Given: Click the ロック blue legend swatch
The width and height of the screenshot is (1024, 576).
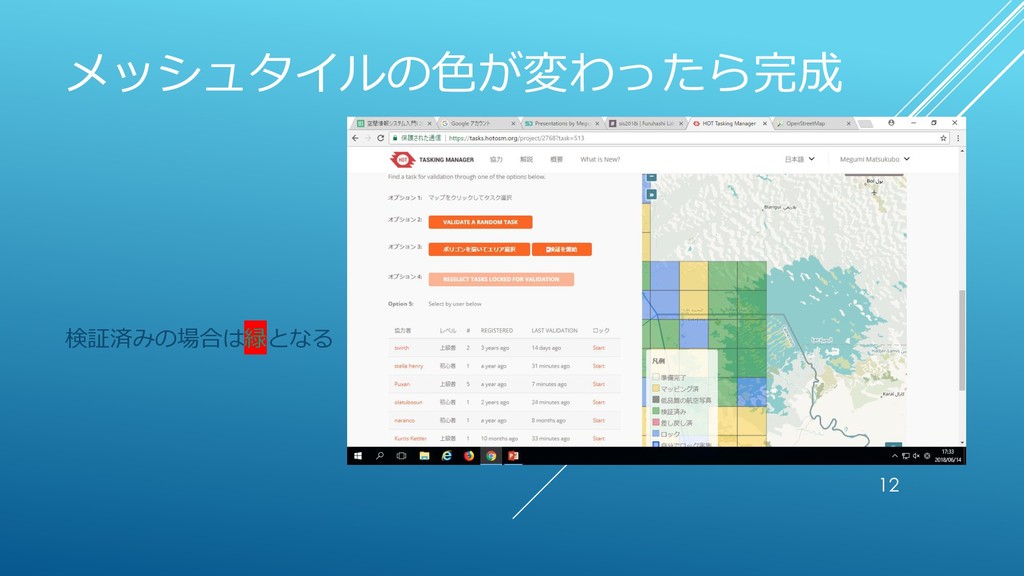Looking at the screenshot, I should tap(656, 434).
